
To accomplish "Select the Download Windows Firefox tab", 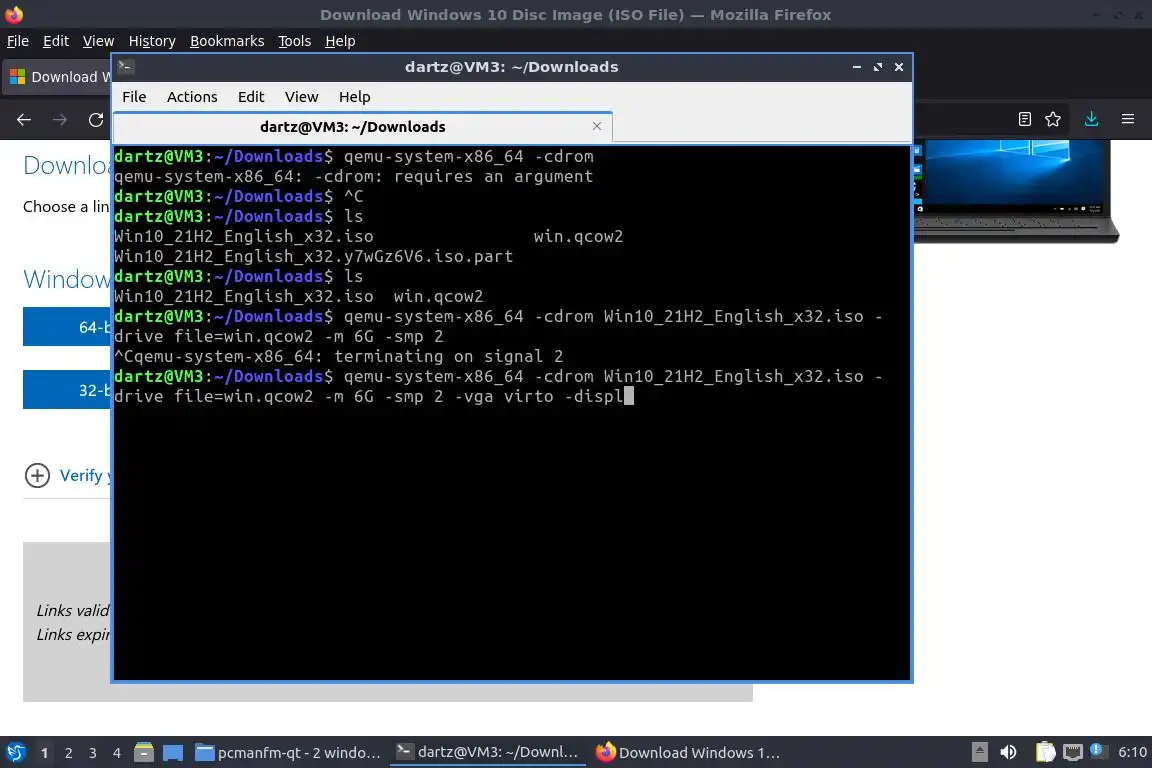I will [57, 77].
